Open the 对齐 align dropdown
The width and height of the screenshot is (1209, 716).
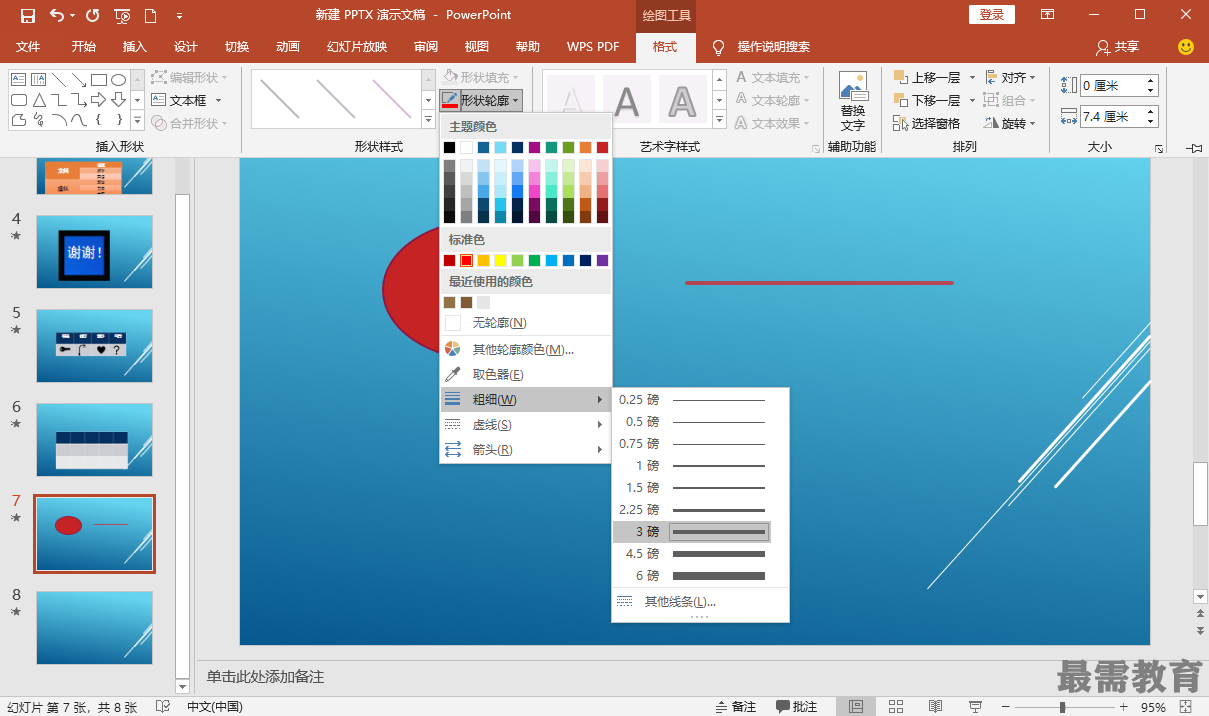click(1010, 77)
